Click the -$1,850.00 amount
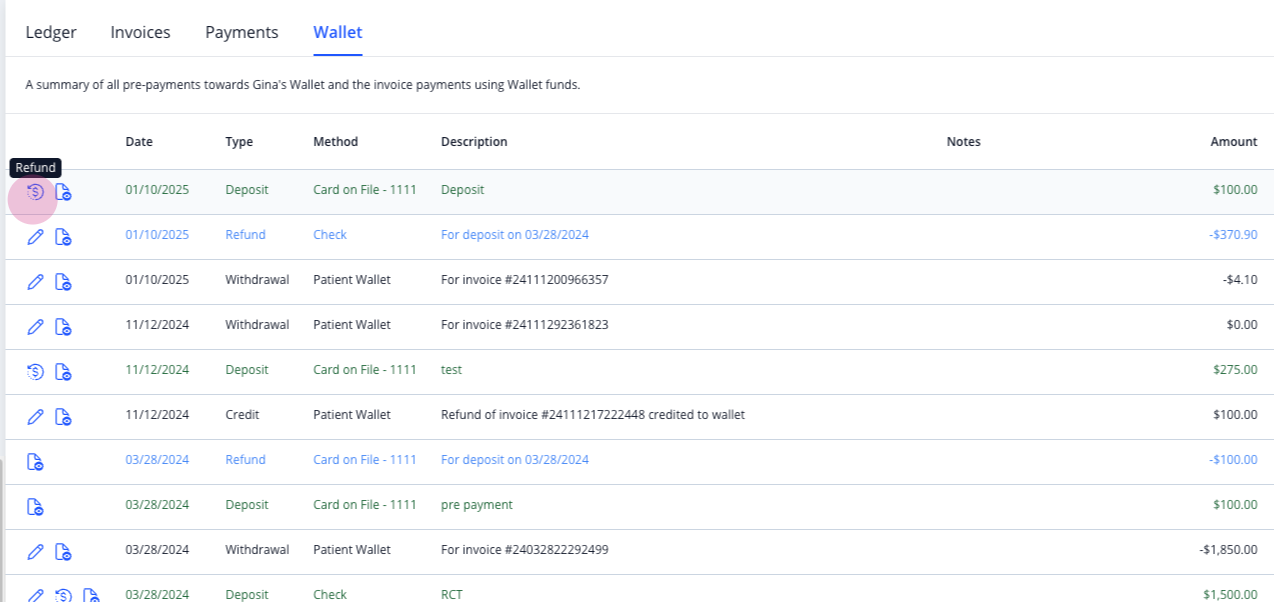Screen dimensions: 1274x602 point(1228,550)
